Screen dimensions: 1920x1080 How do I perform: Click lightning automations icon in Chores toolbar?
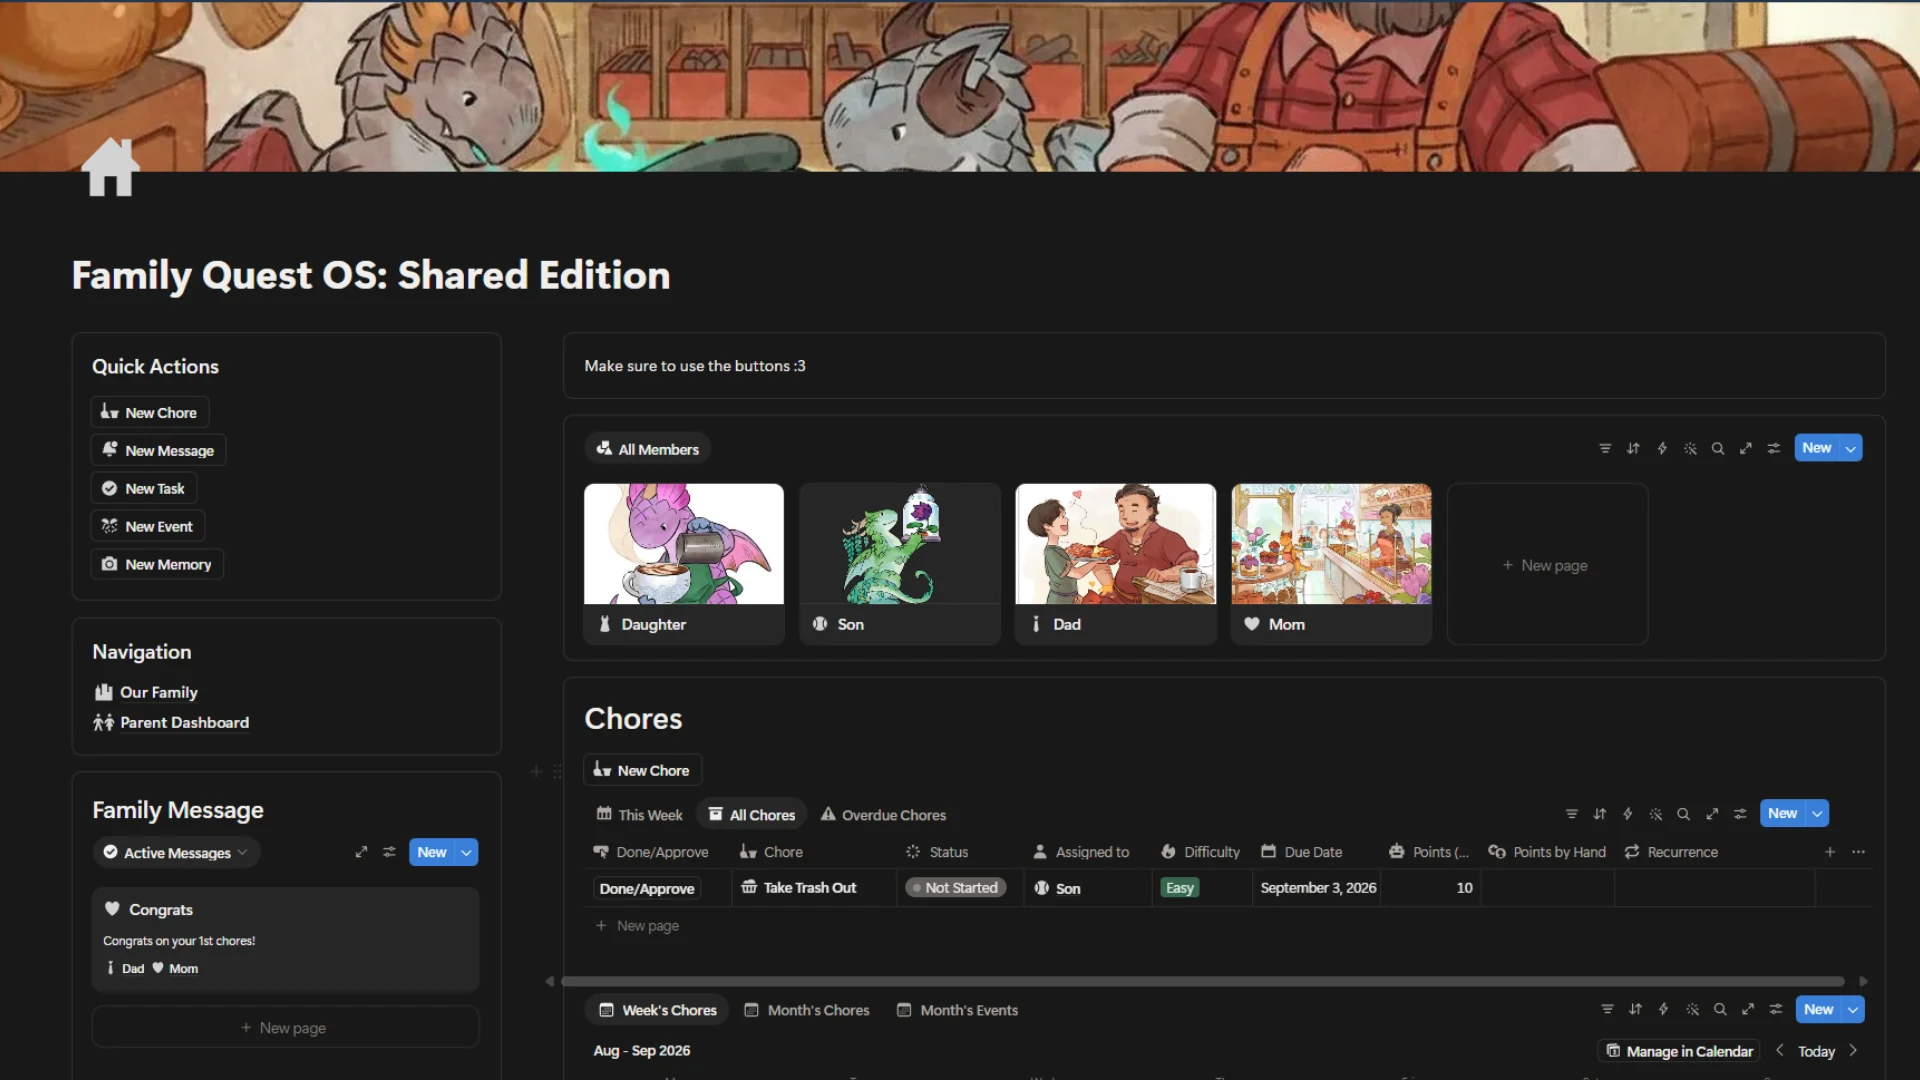point(1628,814)
